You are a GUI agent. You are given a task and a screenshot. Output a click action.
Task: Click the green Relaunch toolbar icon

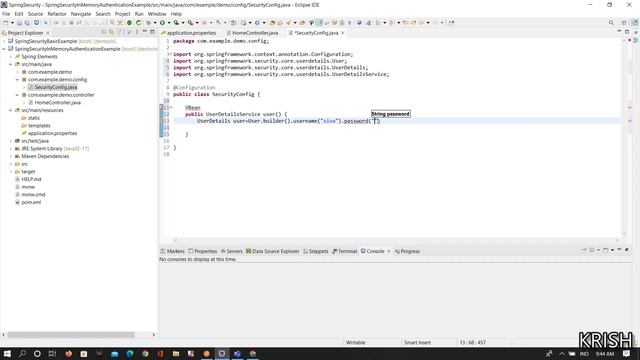pyautogui.click(x=138, y=23)
